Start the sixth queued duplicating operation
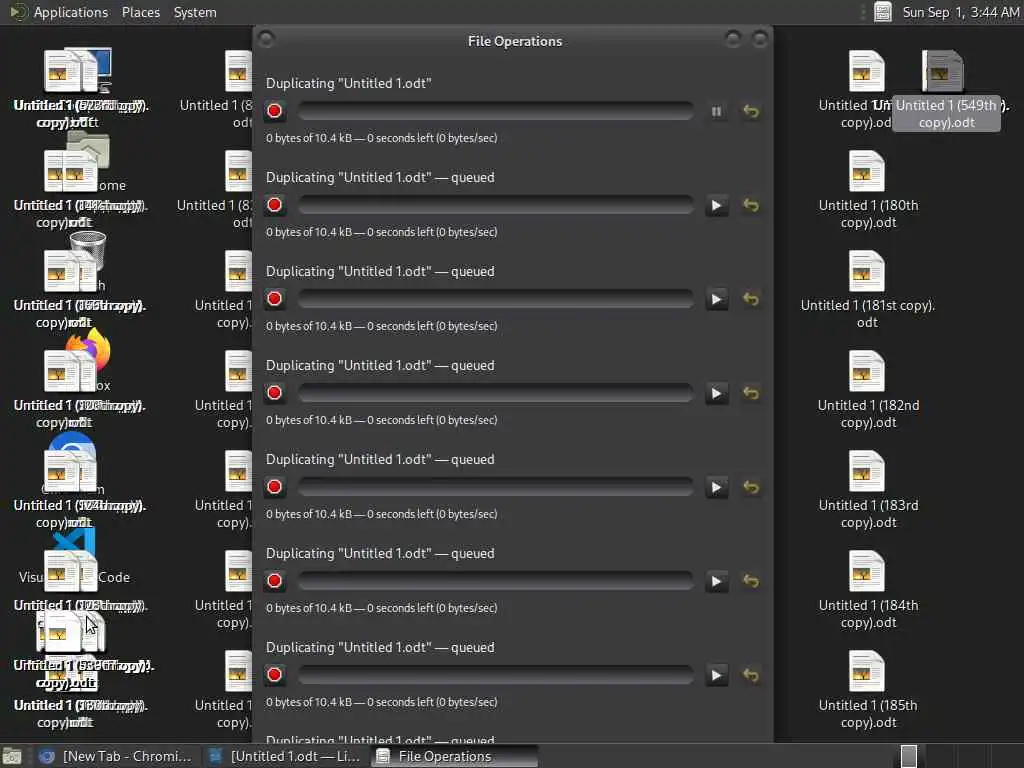Viewport: 1024px width, 768px height. pos(716,676)
